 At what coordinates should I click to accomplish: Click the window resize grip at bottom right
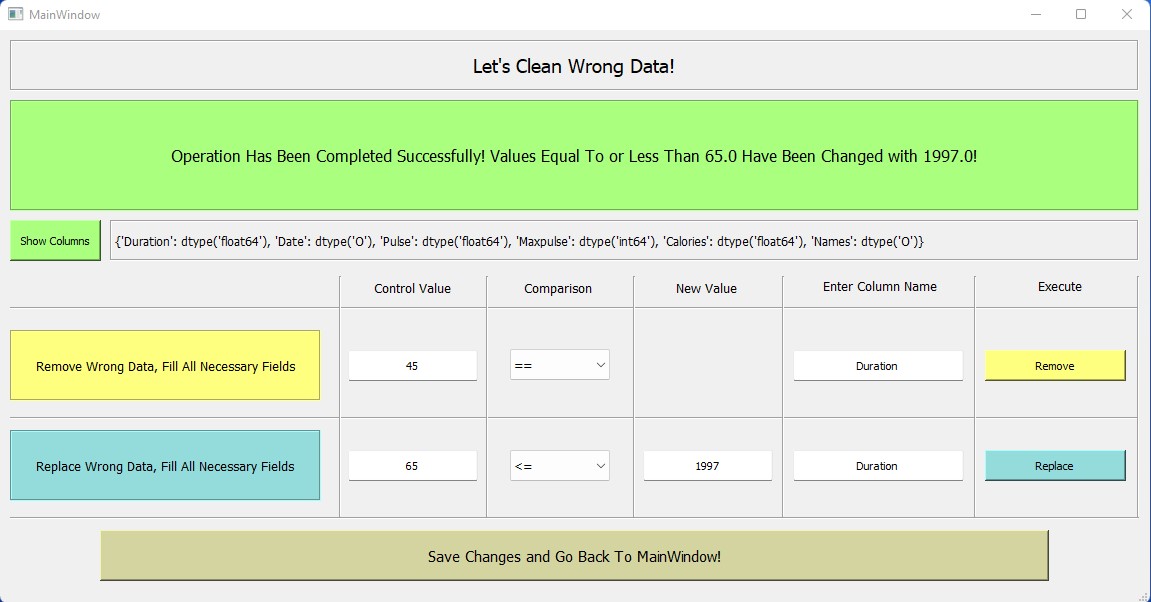pos(1144,596)
